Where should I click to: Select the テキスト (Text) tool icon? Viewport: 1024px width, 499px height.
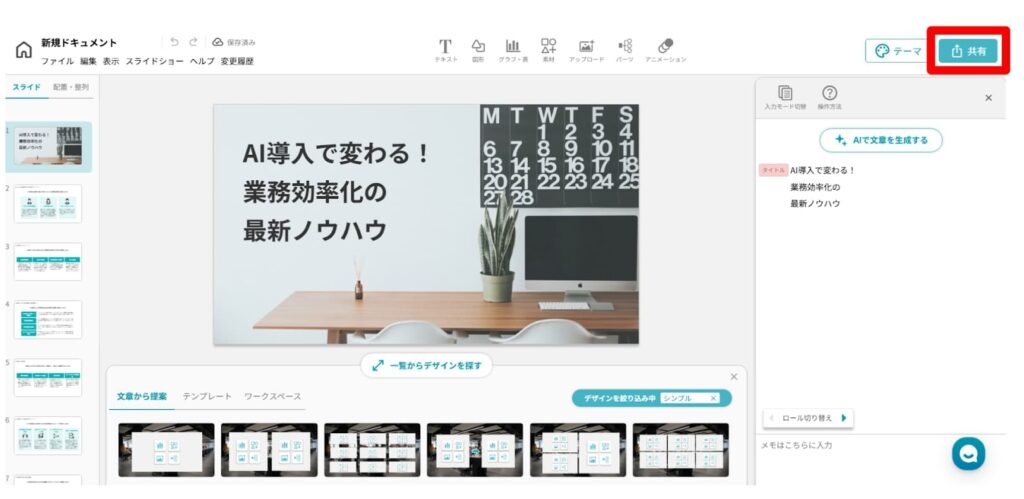click(445, 47)
